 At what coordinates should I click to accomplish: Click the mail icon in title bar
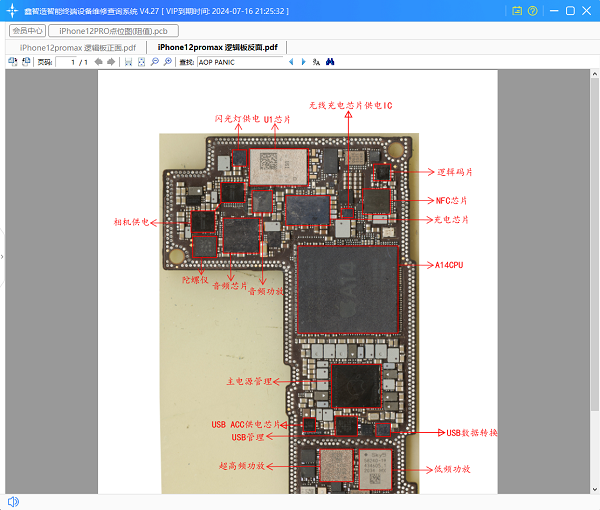[x=516, y=11]
